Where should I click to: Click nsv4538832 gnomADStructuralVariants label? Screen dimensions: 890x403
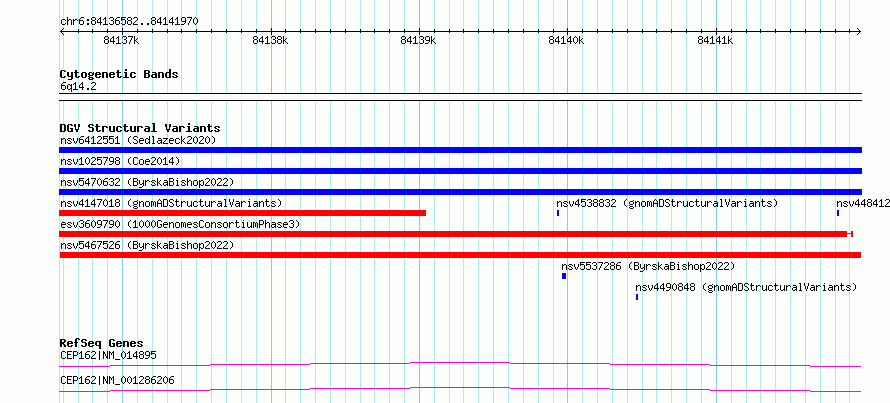coord(667,203)
